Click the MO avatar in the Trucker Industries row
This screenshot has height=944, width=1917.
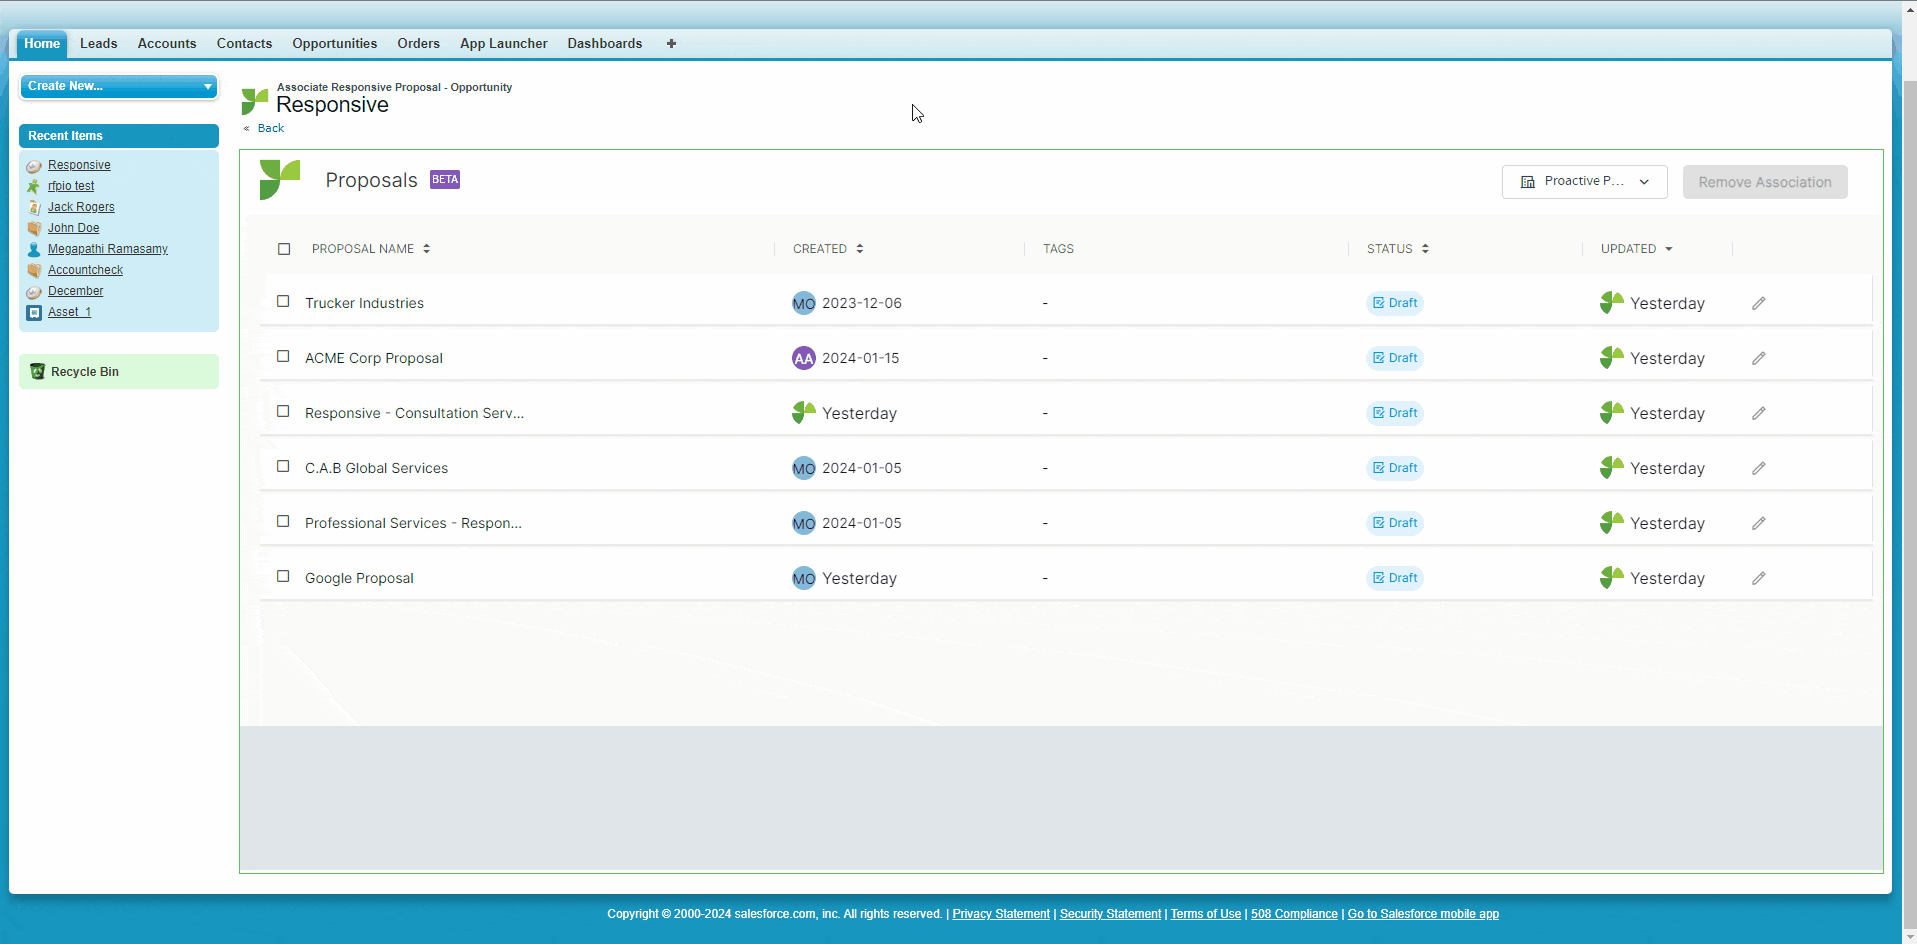point(804,303)
